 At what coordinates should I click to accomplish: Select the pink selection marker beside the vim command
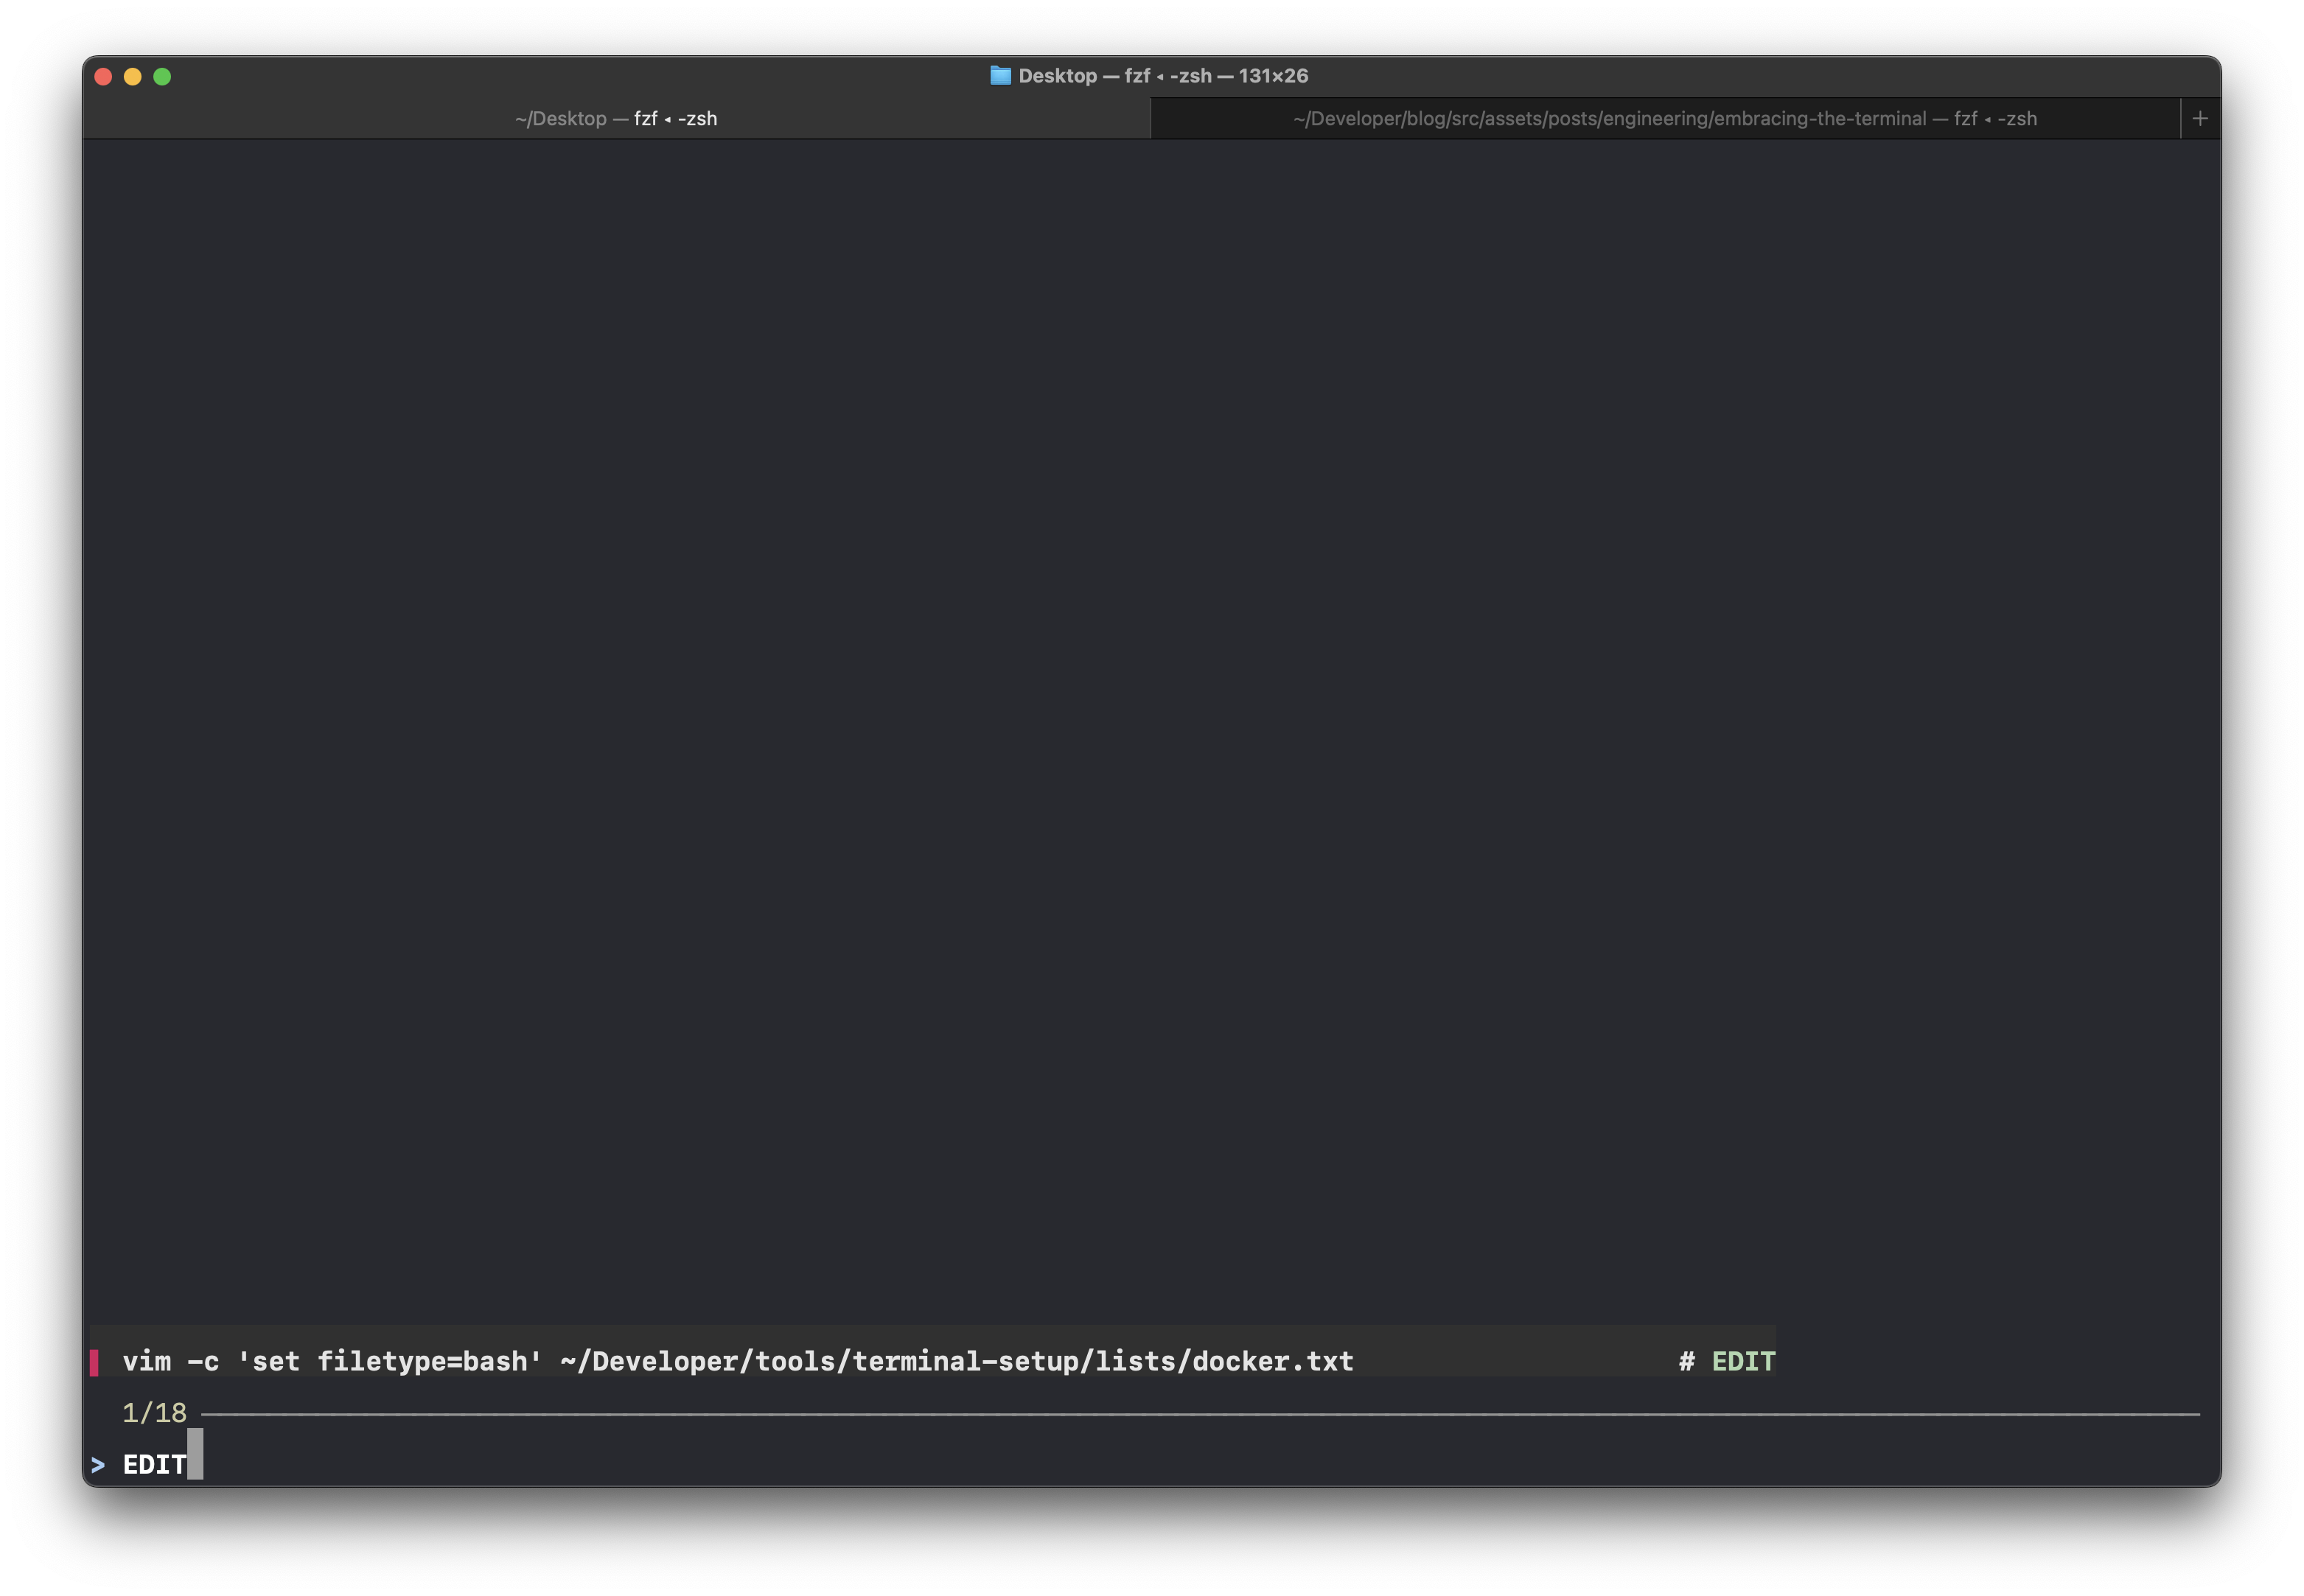[x=94, y=1361]
